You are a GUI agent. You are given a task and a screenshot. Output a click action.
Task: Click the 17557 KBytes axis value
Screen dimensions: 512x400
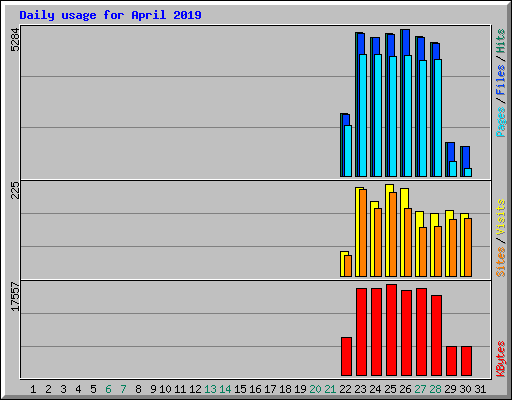click(15, 297)
